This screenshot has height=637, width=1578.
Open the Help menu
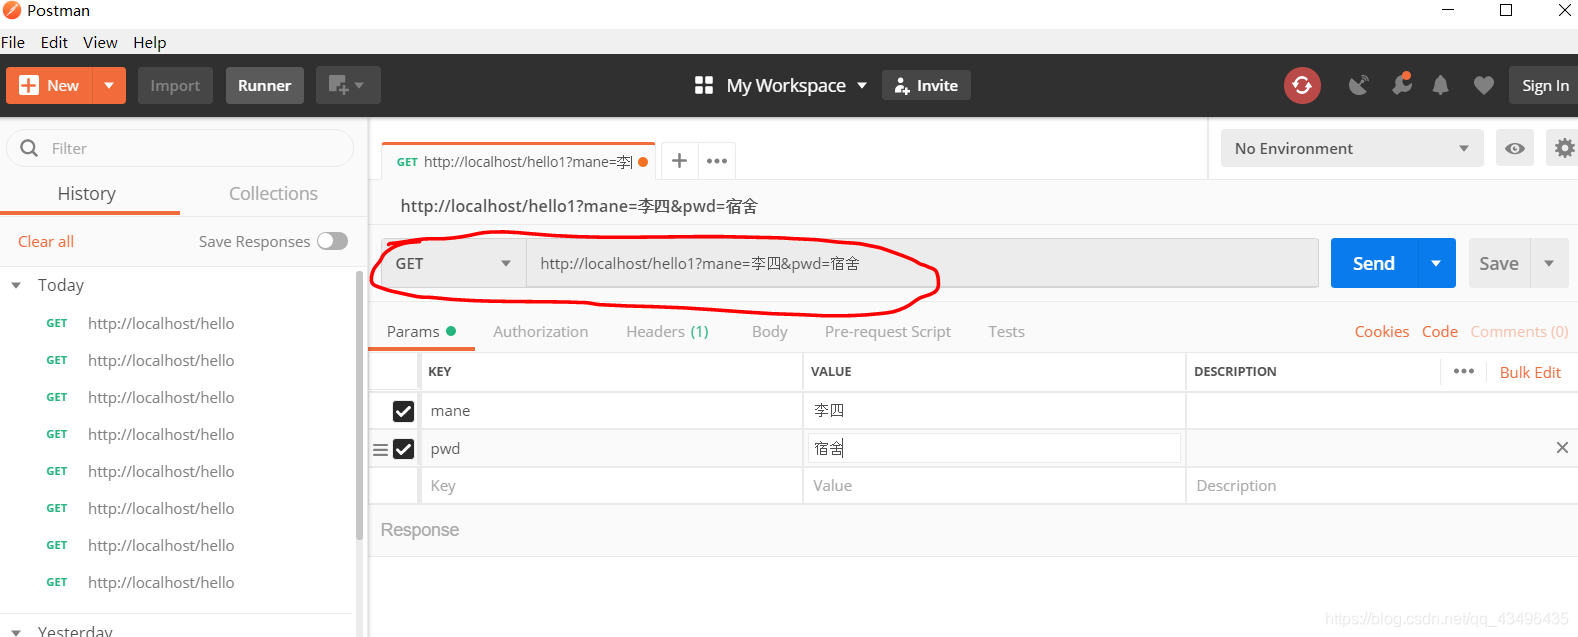(x=150, y=42)
